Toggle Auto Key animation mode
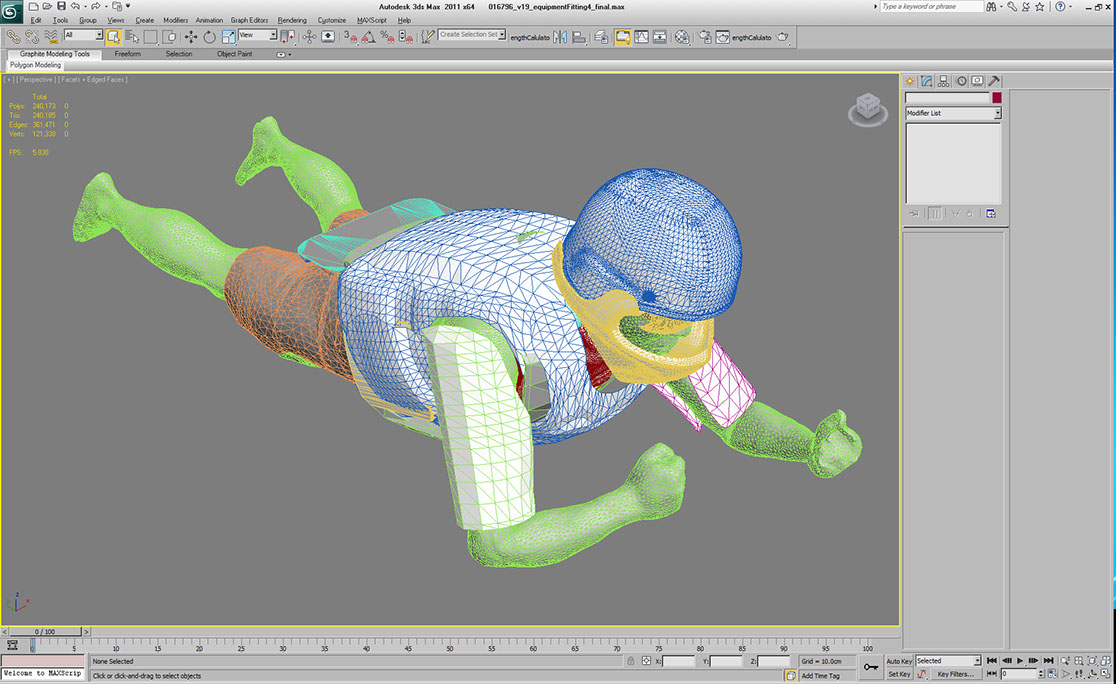Image resolution: width=1116 pixels, height=684 pixels. click(x=899, y=661)
